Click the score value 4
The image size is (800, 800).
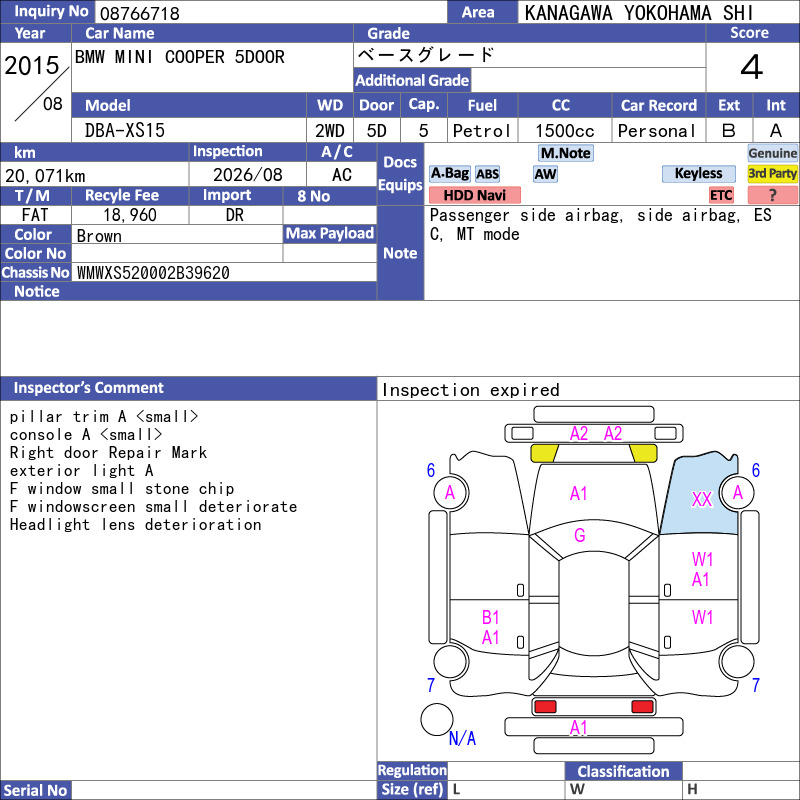pos(752,67)
